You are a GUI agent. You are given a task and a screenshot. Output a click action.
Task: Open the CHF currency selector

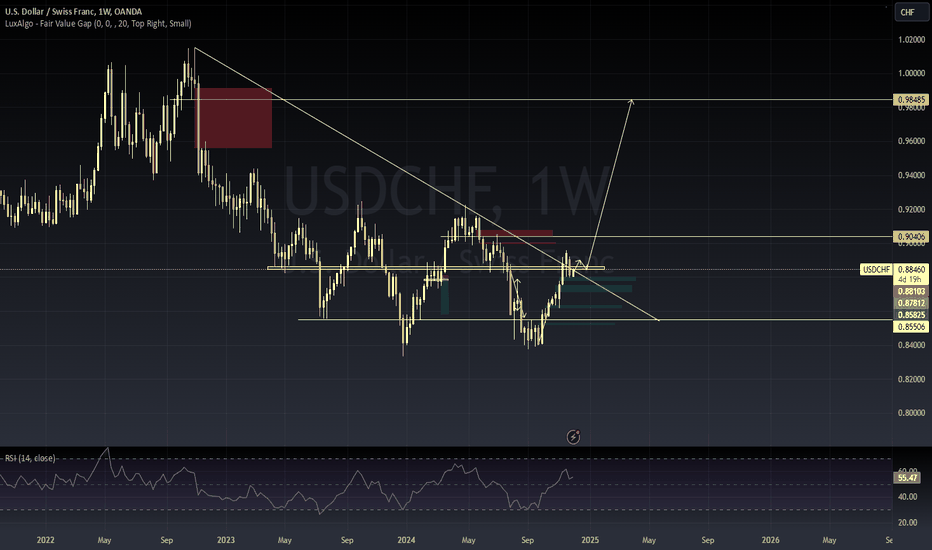(910, 12)
